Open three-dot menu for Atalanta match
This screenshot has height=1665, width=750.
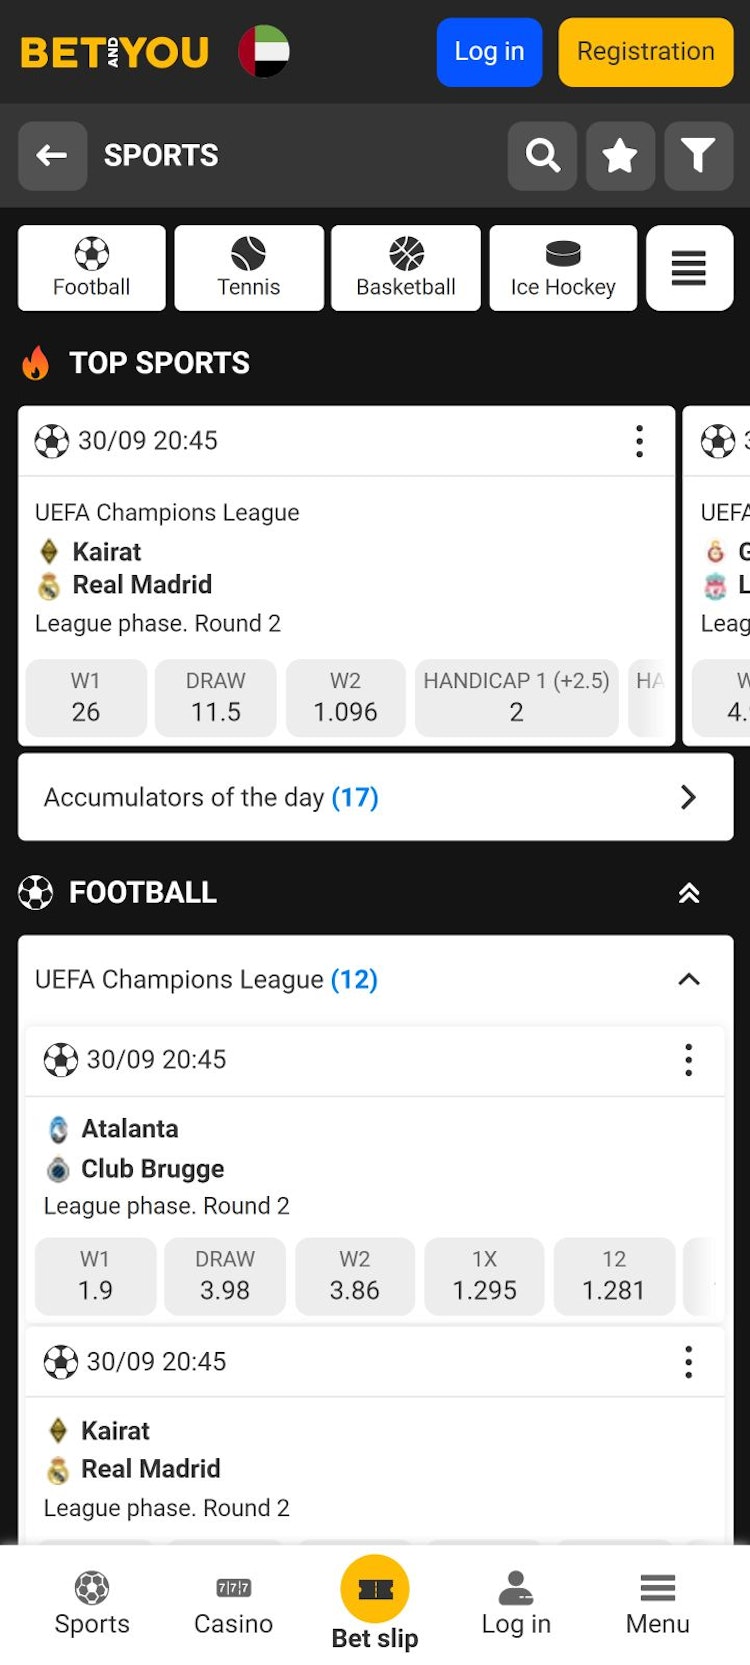(688, 1060)
